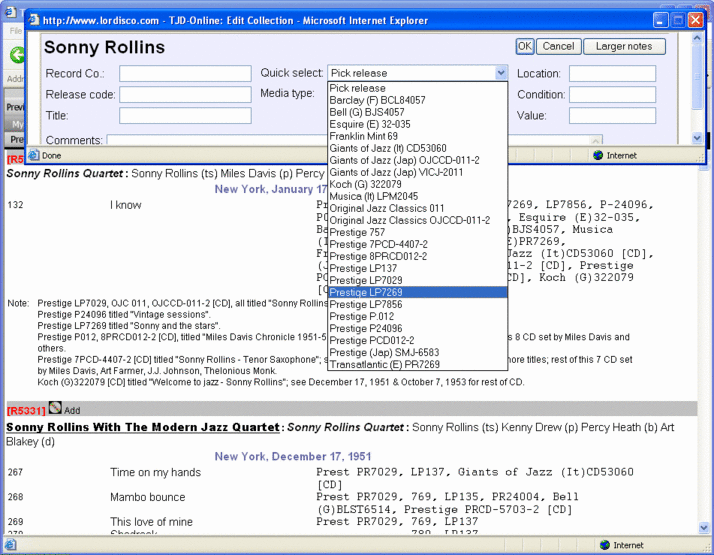Click the Internet zone globe in main status bar
The height and width of the screenshot is (555, 714).
[605, 545]
